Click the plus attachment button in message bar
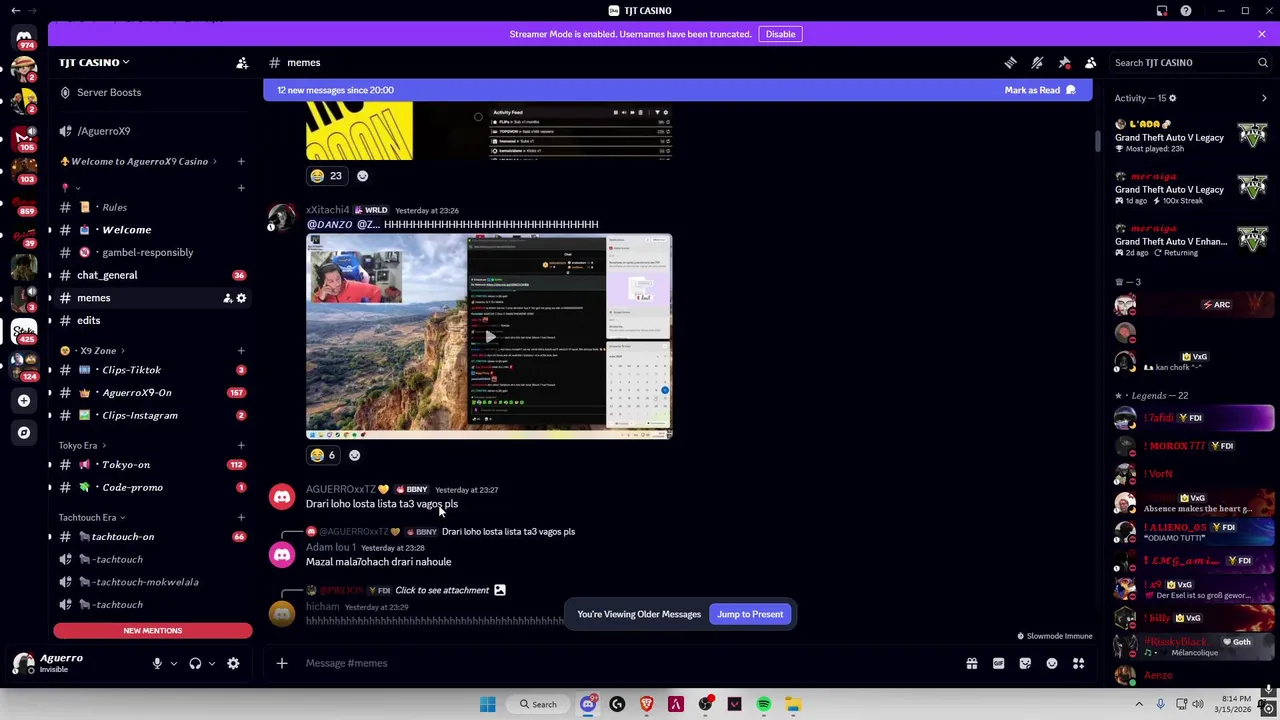Viewport: 1280px width, 720px height. click(282, 663)
